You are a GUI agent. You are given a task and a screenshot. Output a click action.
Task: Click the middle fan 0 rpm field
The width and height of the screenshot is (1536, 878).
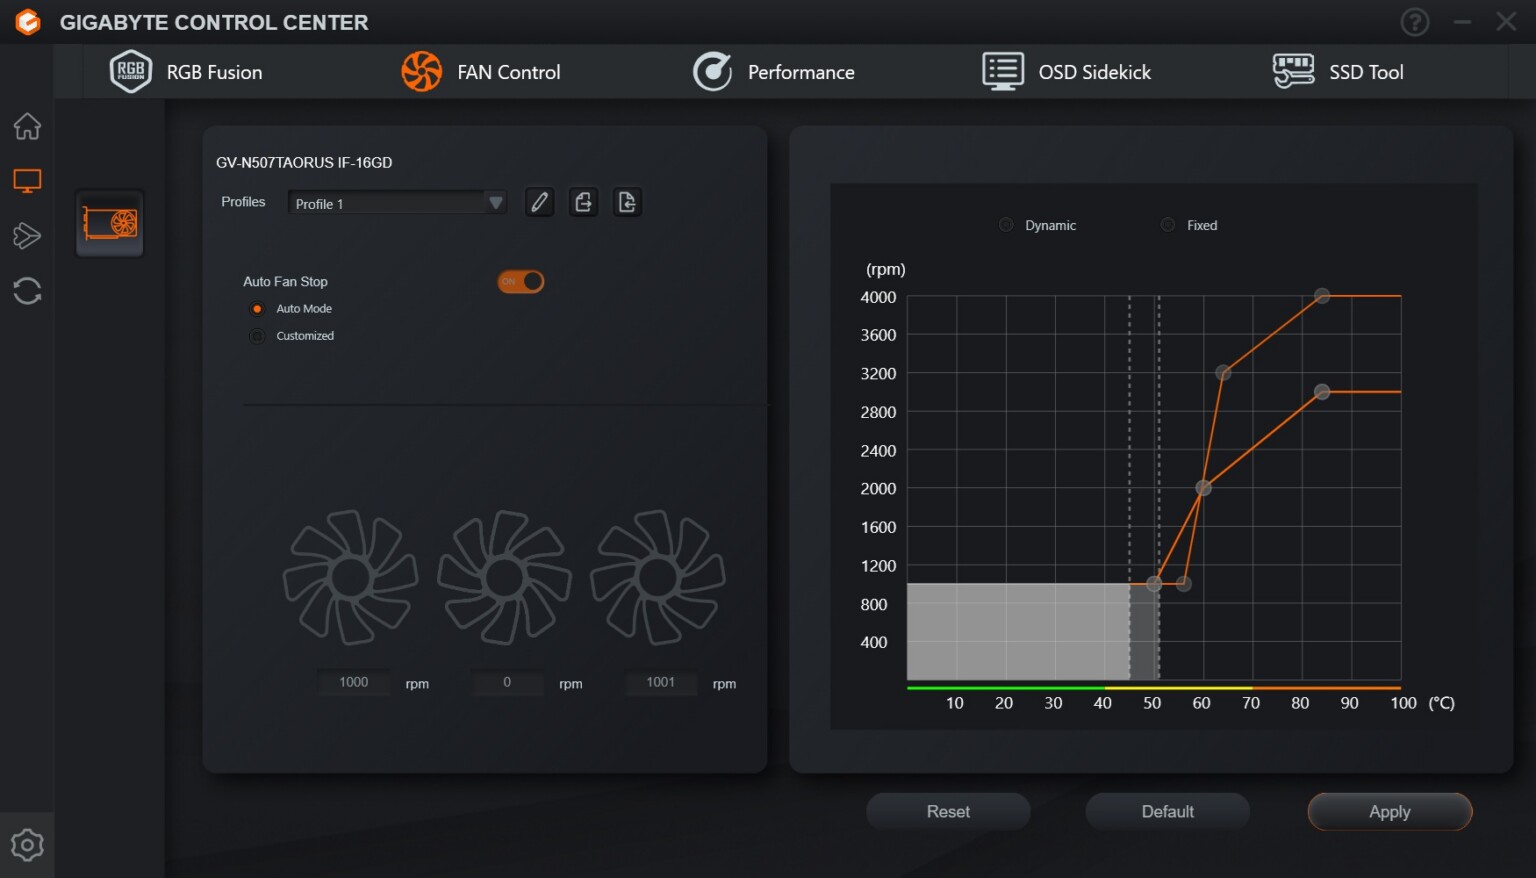[507, 682]
